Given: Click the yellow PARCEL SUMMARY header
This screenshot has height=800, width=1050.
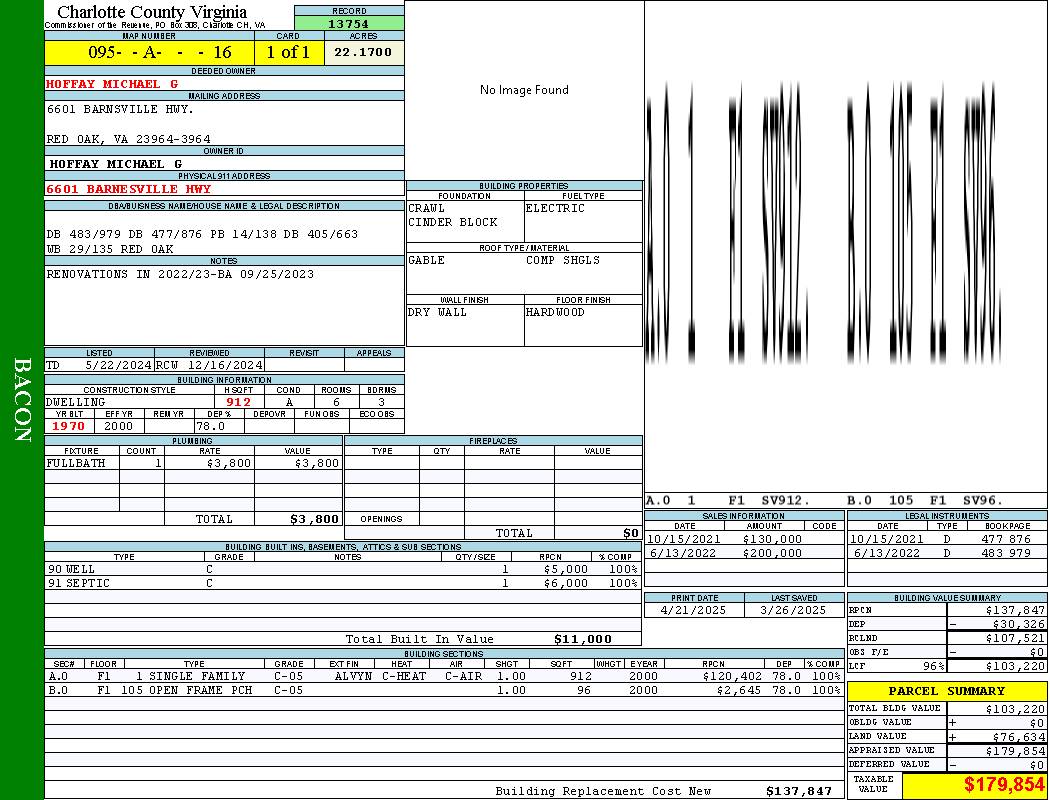Looking at the screenshot, I should click(x=946, y=691).
